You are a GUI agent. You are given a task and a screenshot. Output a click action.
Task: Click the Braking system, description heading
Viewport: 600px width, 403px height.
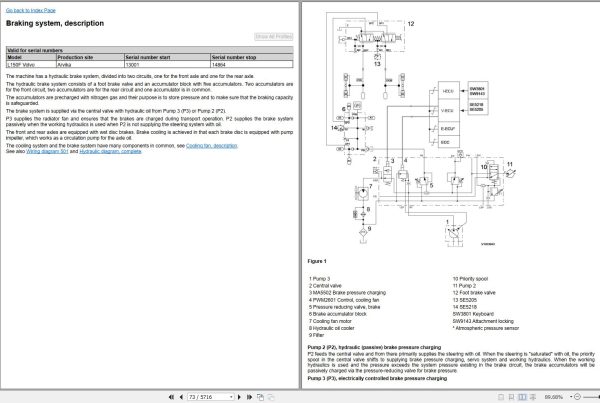coord(55,23)
